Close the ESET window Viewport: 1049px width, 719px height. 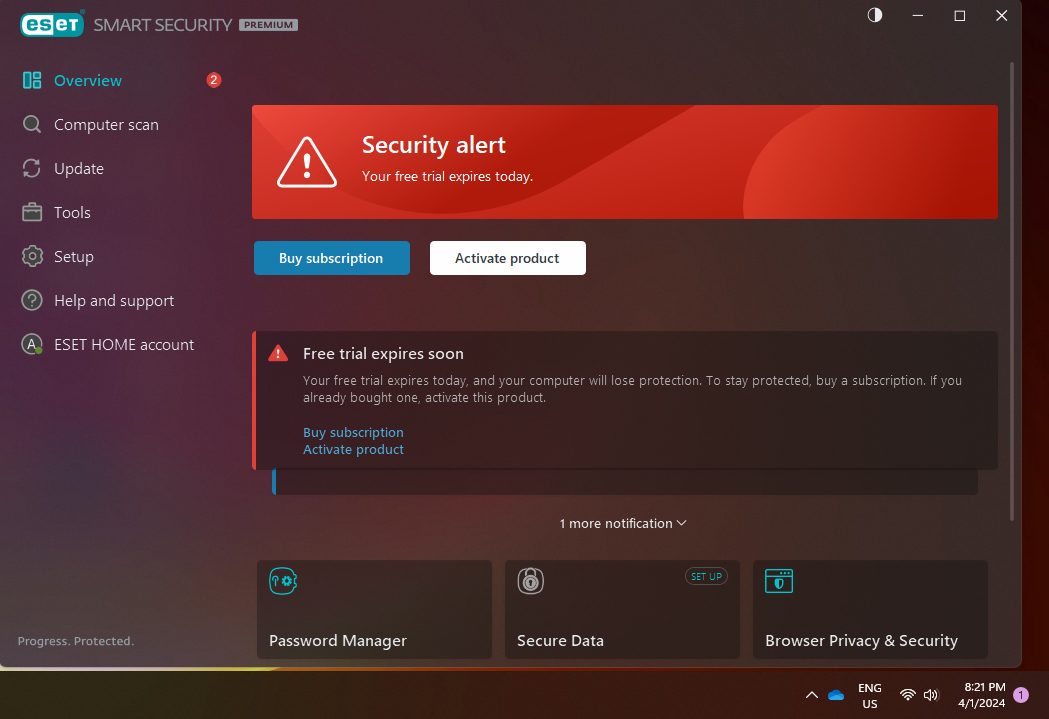(1002, 15)
